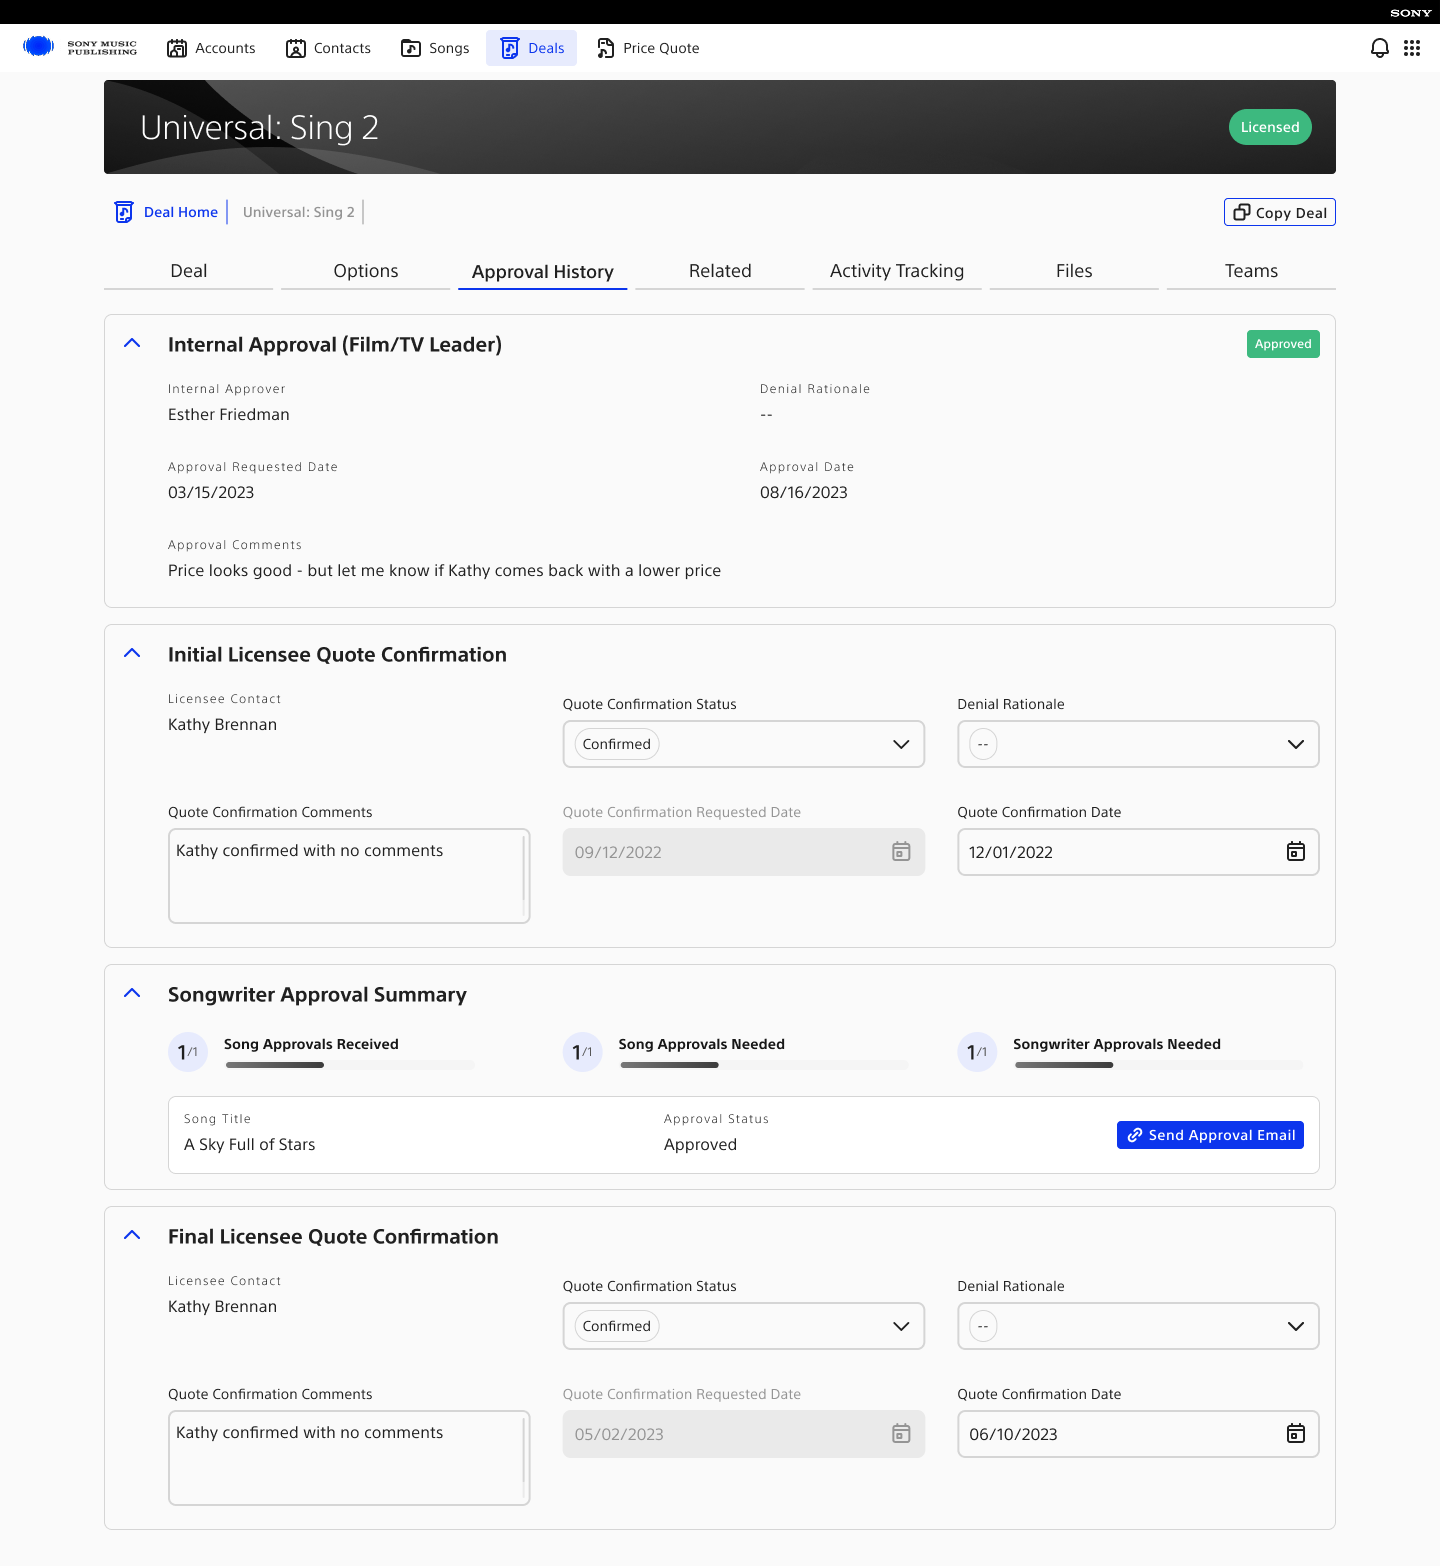
Task: Open the Deals nav icon
Action: click(x=510, y=48)
